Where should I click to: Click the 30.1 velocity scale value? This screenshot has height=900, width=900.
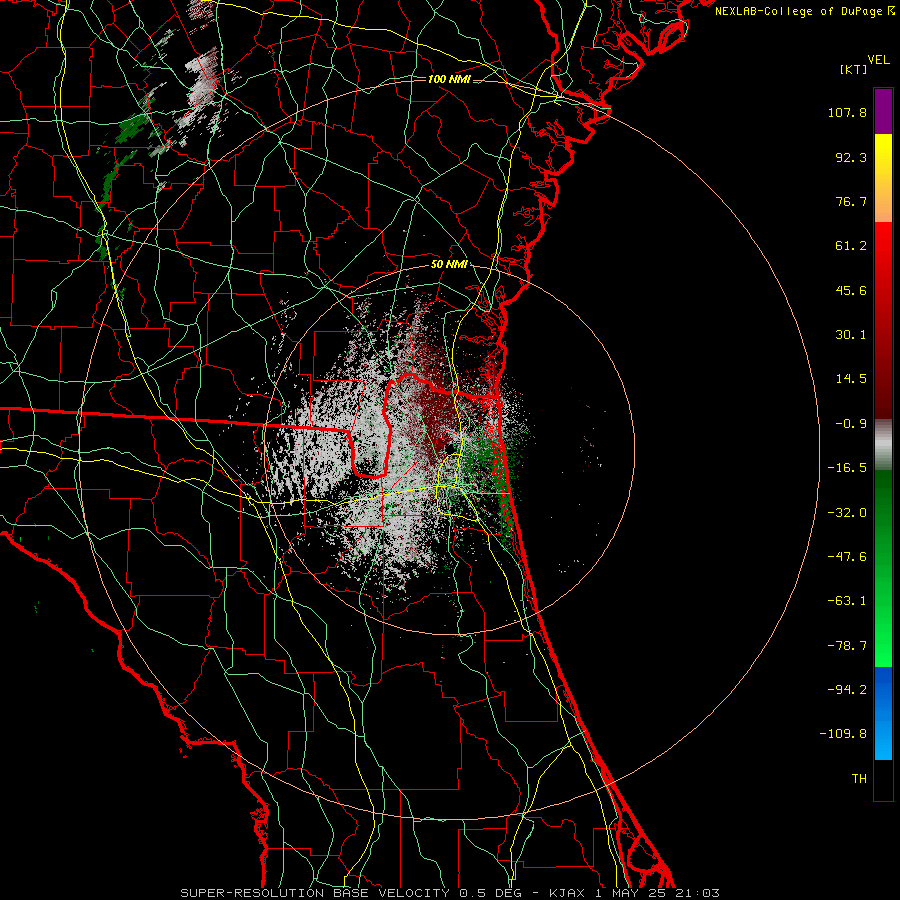pyautogui.click(x=851, y=335)
